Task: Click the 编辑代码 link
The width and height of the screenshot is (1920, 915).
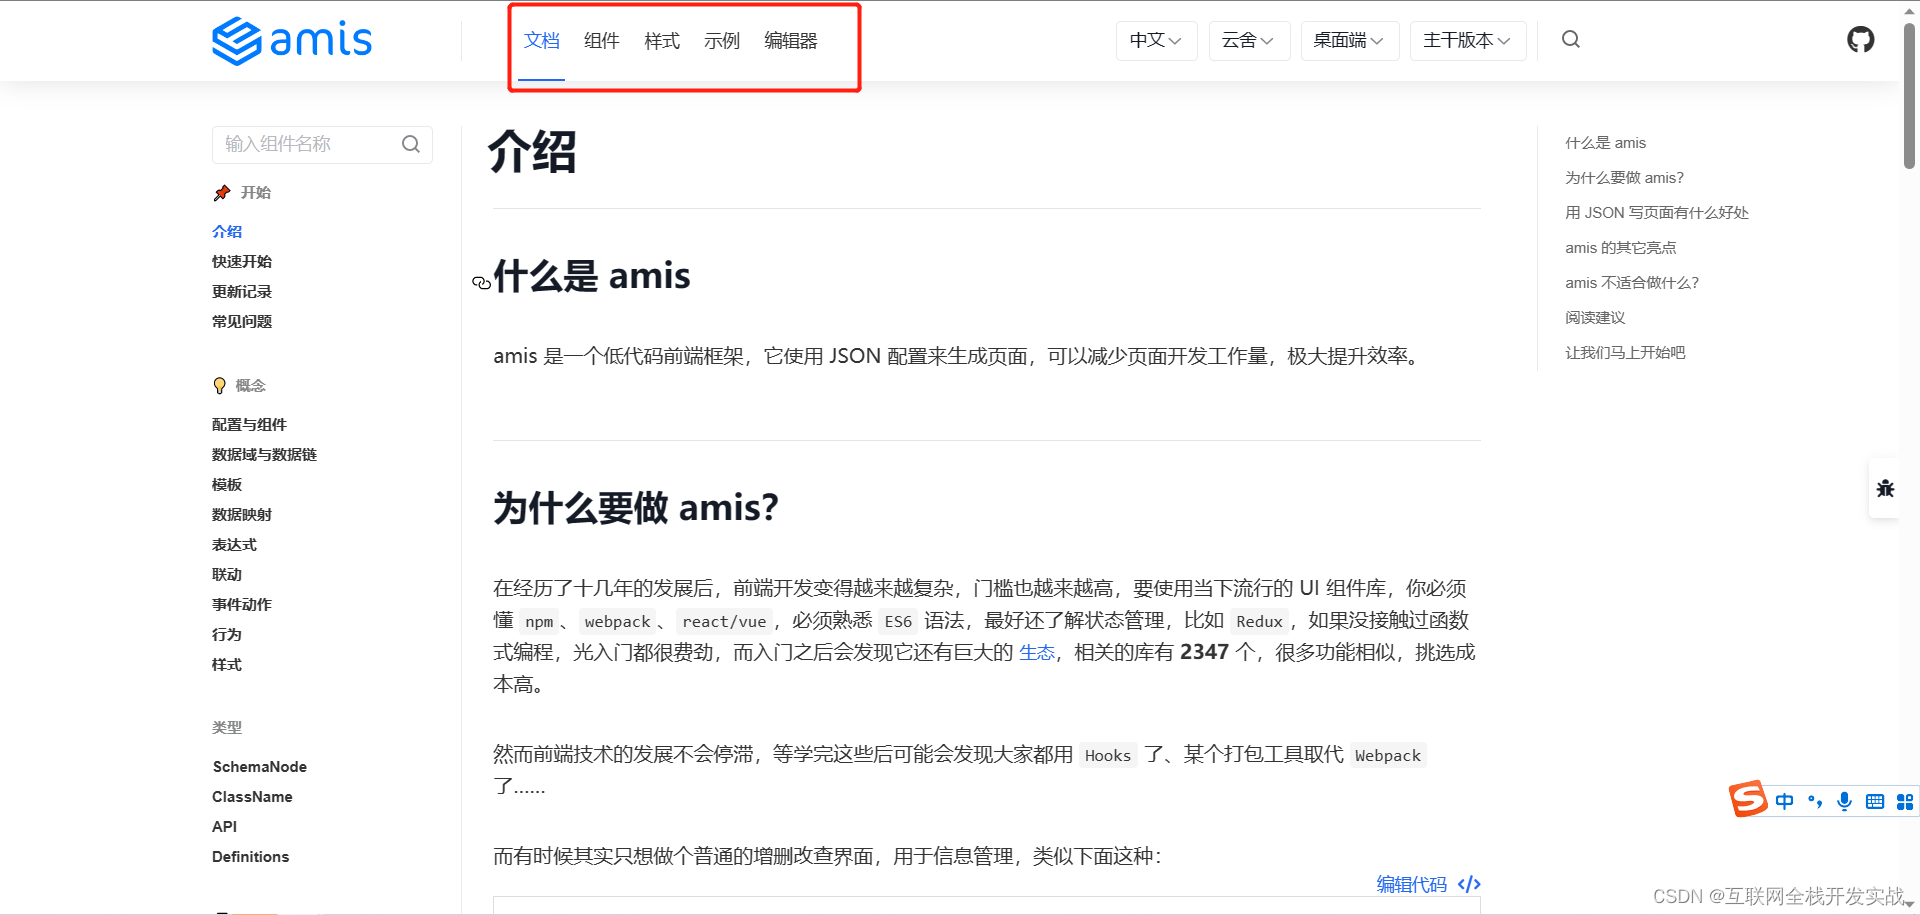Action: pyautogui.click(x=1411, y=884)
